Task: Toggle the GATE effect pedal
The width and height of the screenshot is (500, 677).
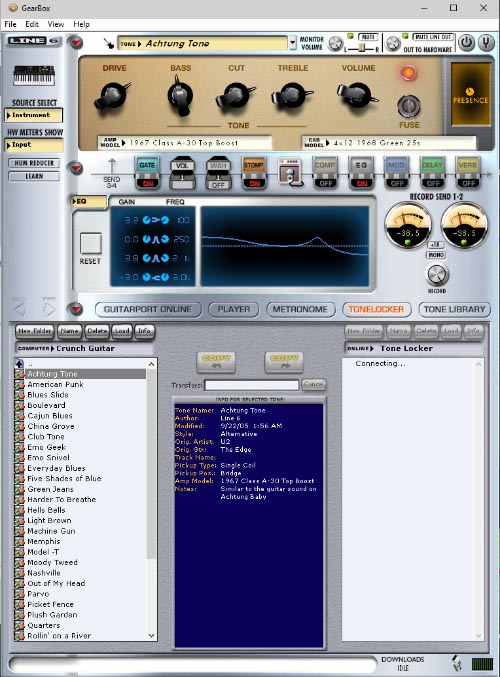Action: coord(147,172)
